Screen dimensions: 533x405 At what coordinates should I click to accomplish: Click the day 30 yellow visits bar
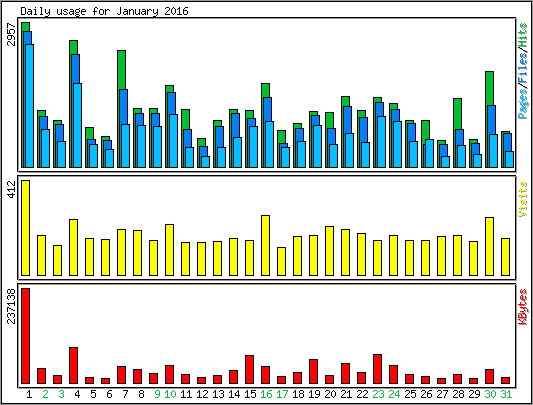coord(489,246)
